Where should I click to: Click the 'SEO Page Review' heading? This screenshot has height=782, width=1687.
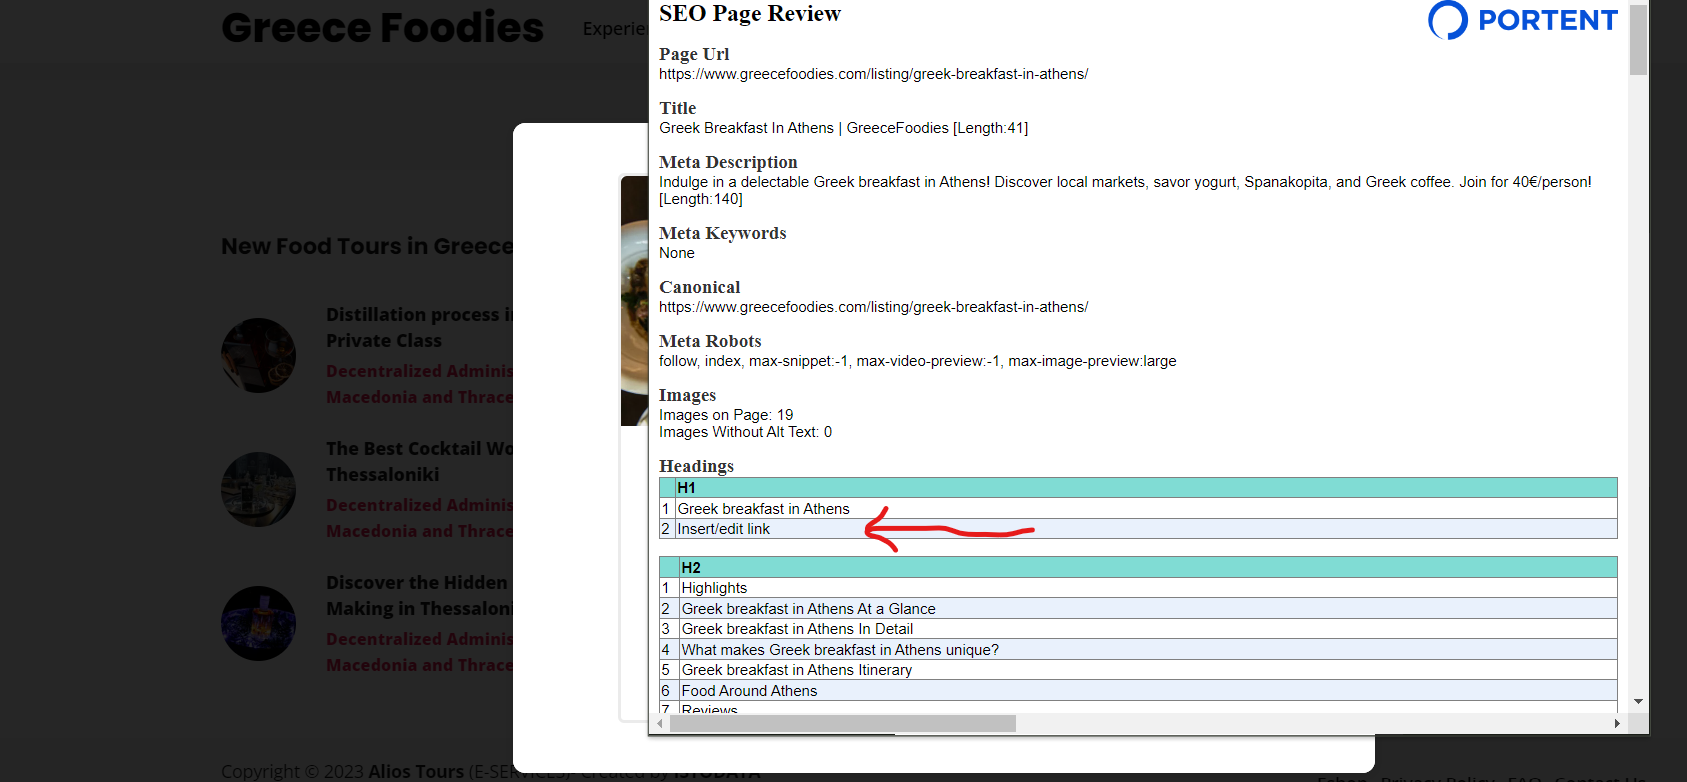750,14
